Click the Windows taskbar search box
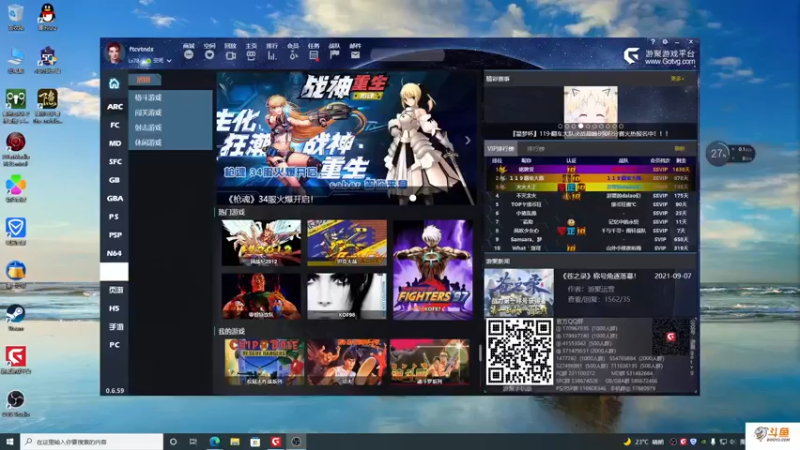 pos(92,441)
